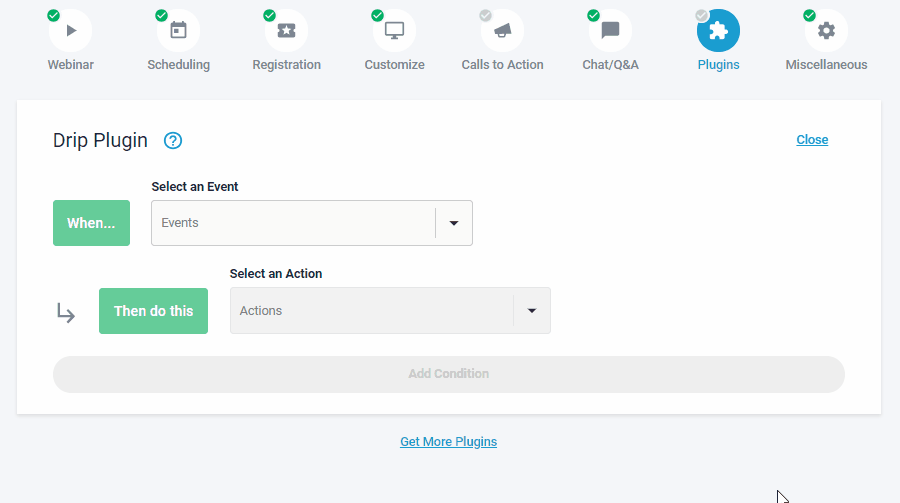Open the Webinar step play icon
This screenshot has height=503, width=900.
pyautogui.click(x=71, y=30)
